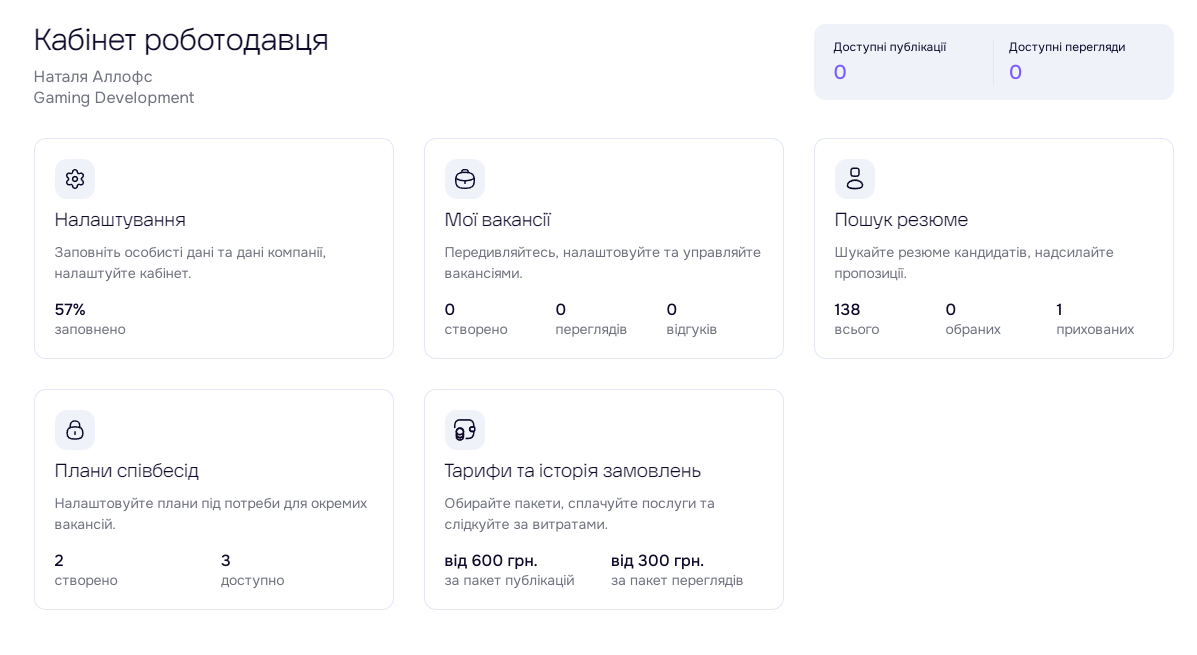Select the 138 всього resumes stat
The image size is (1197, 655).
pos(857,319)
